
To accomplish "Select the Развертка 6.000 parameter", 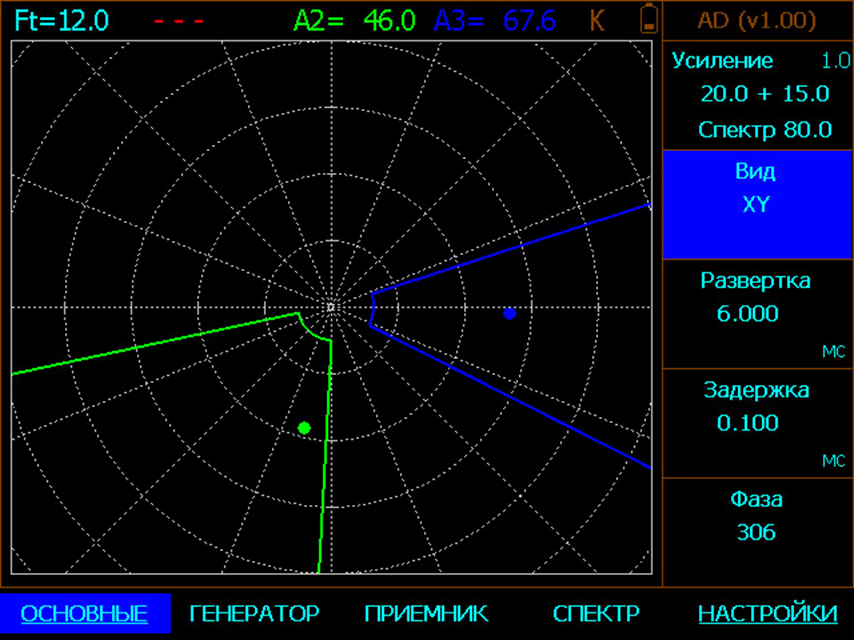I will [x=756, y=313].
